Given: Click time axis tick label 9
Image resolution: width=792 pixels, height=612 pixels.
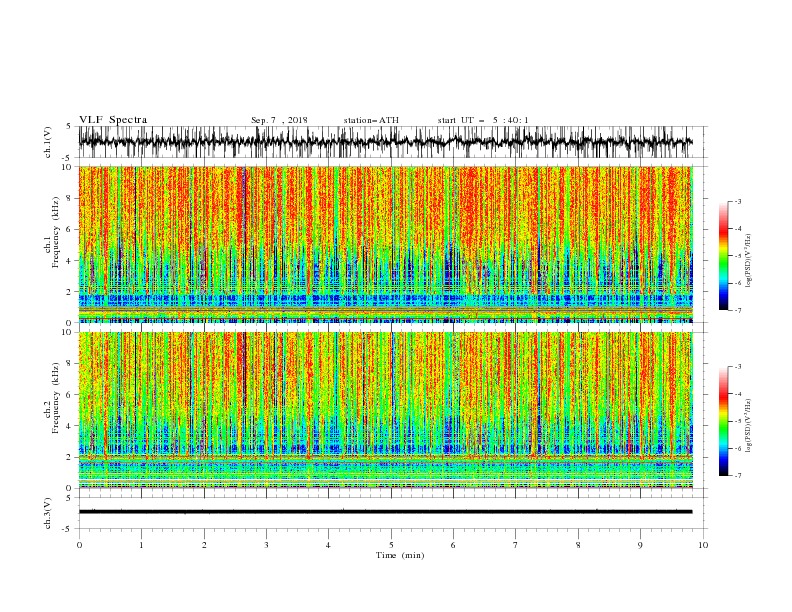Looking at the screenshot, I should coord(640,545).
